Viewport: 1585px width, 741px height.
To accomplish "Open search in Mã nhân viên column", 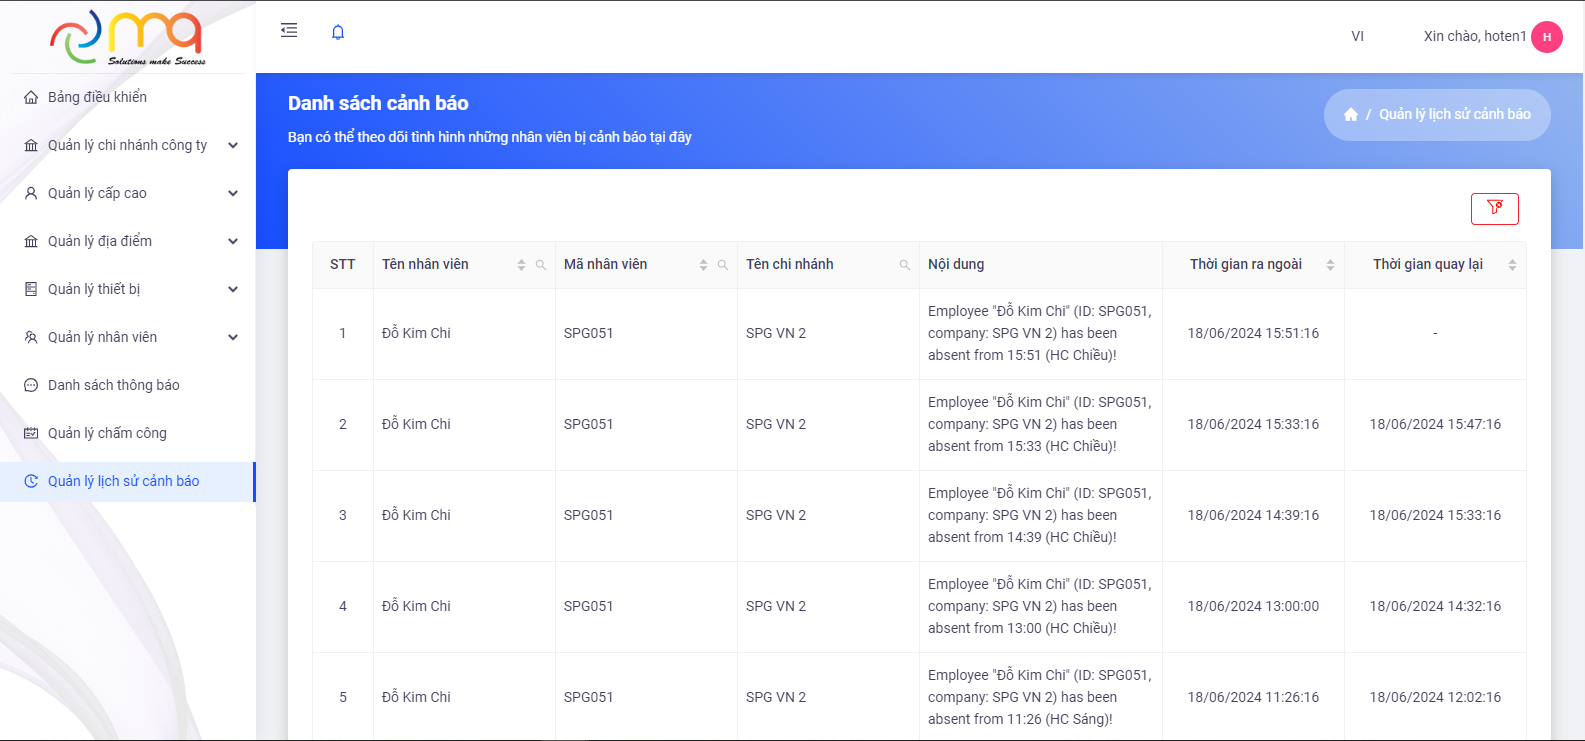I will pos(723,265).
